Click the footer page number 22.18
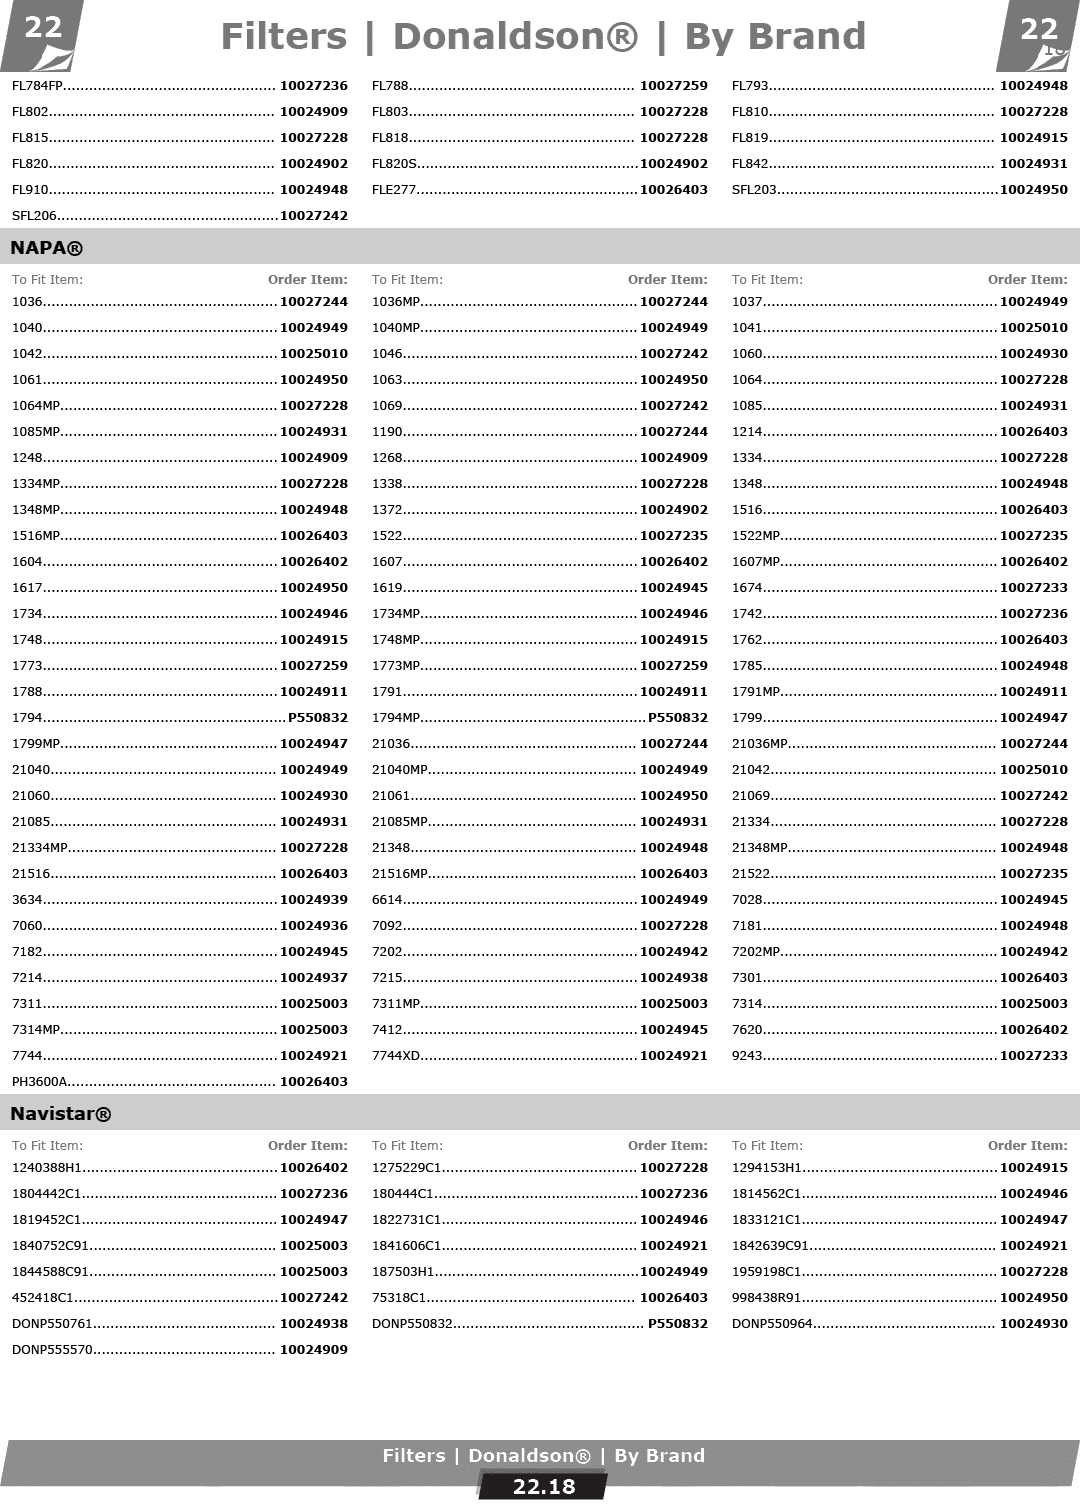The image size is (1080, 1506). point(543,1486)
